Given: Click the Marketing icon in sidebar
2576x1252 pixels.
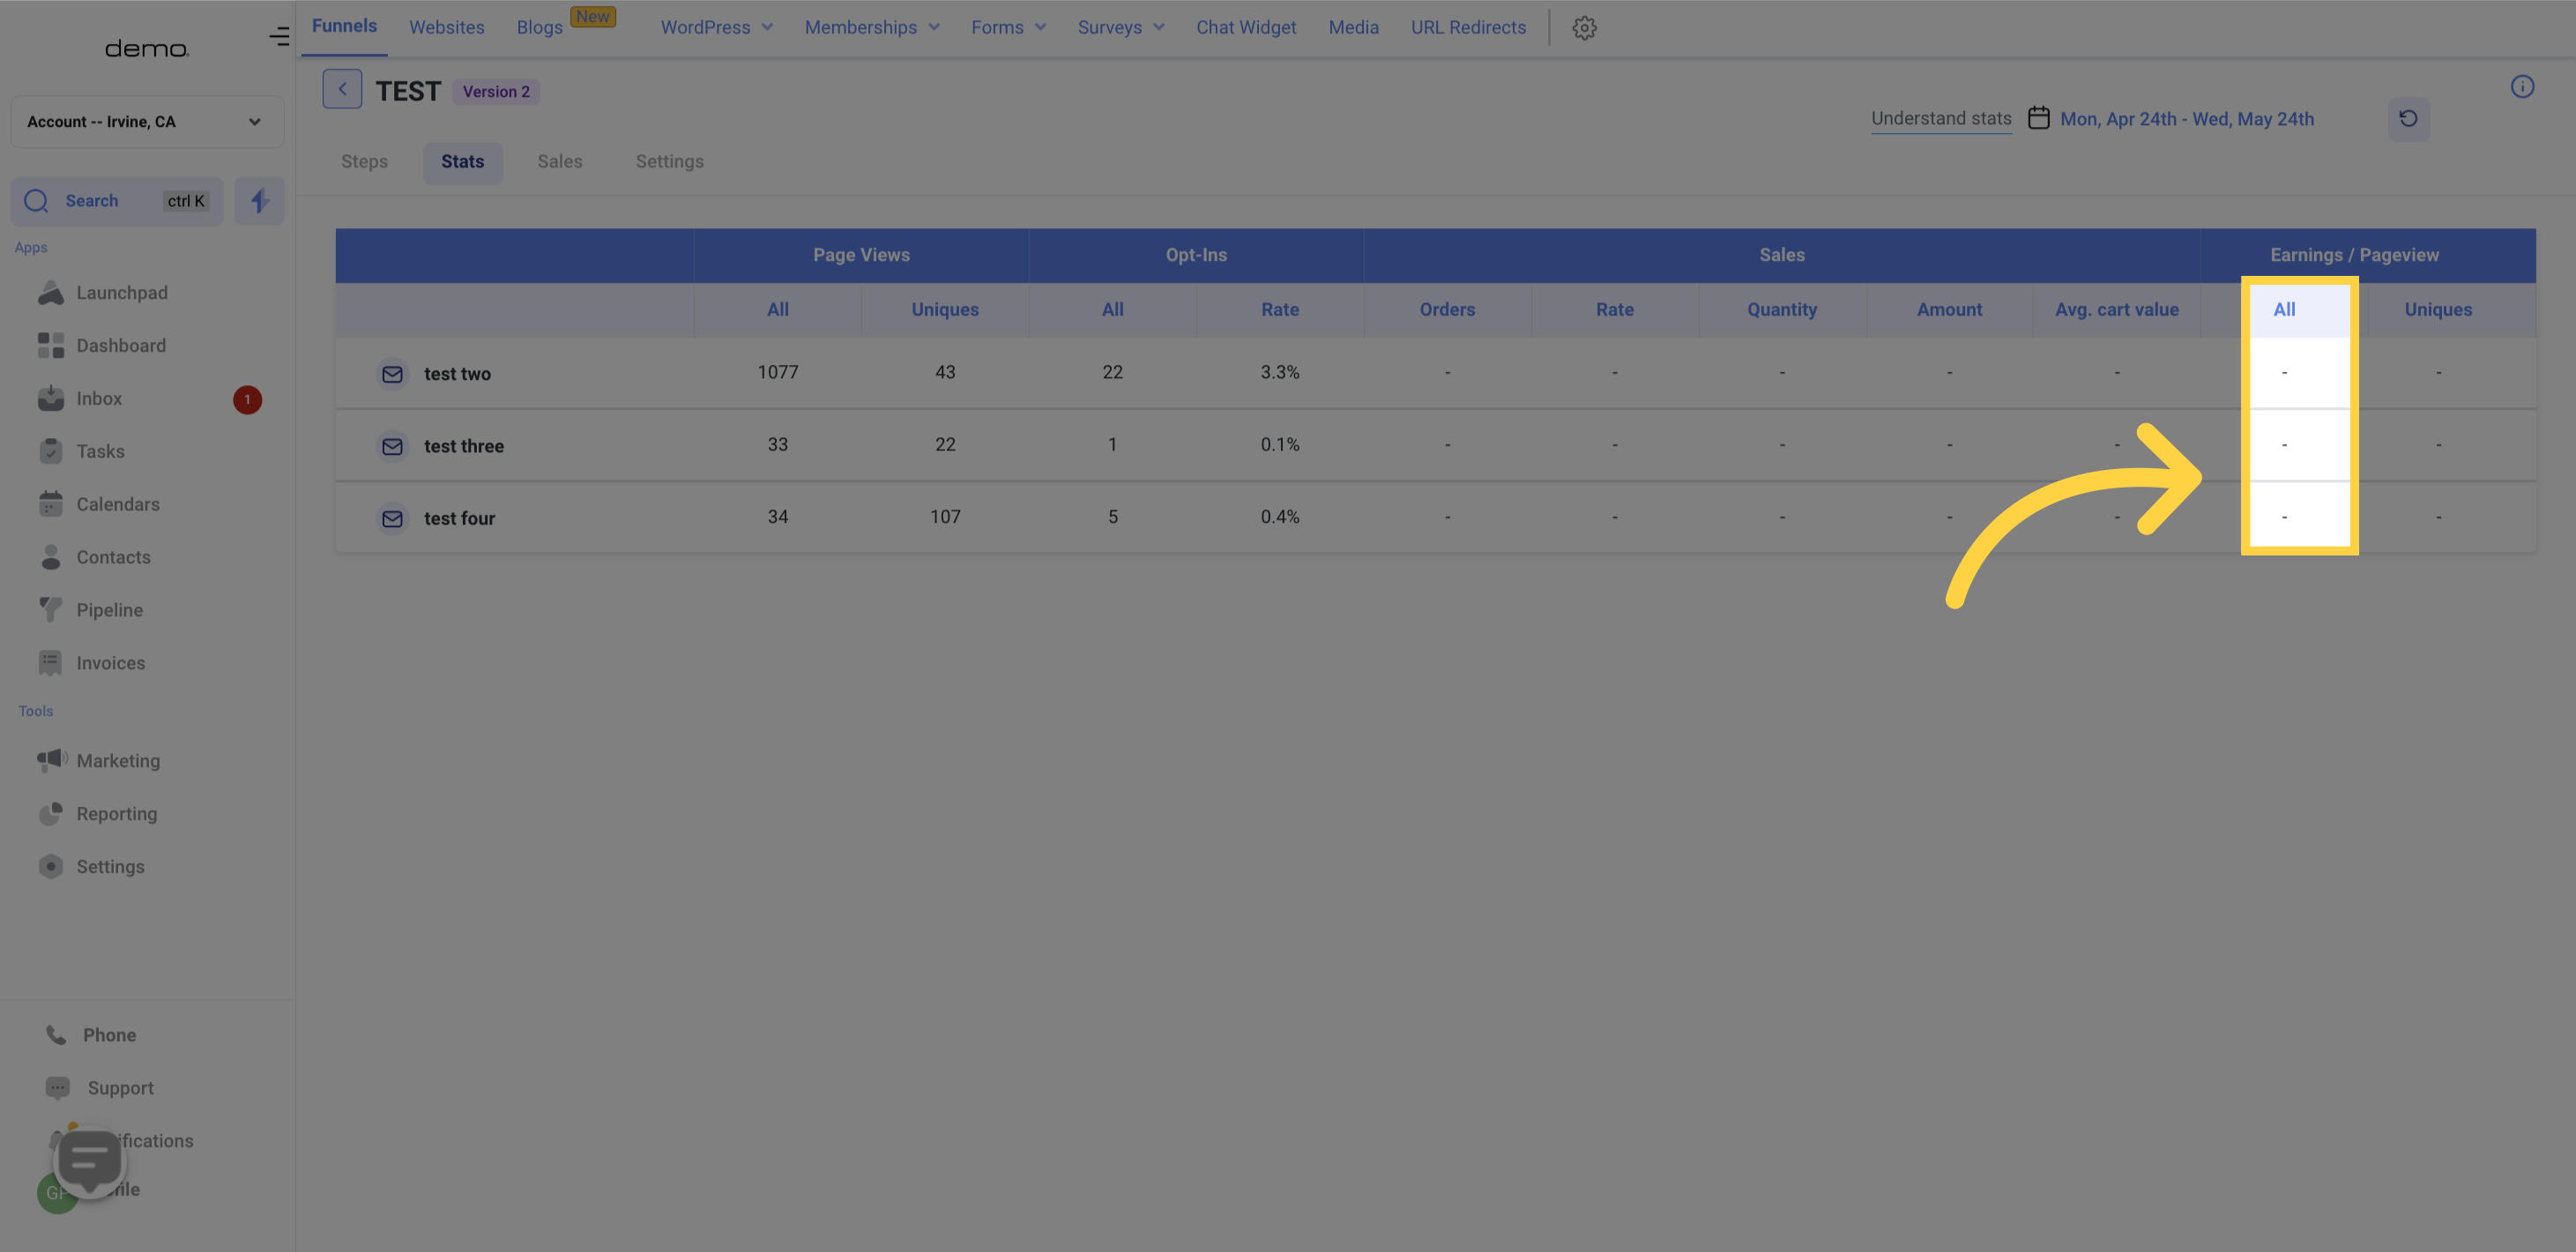Looking at the screenshot, I should point(51,761).
